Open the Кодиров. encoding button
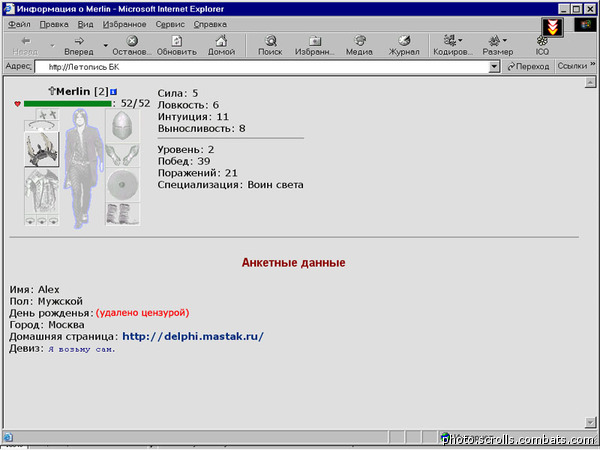The height and width of the screenshot is (450, 600). click(x=453, y=46)
